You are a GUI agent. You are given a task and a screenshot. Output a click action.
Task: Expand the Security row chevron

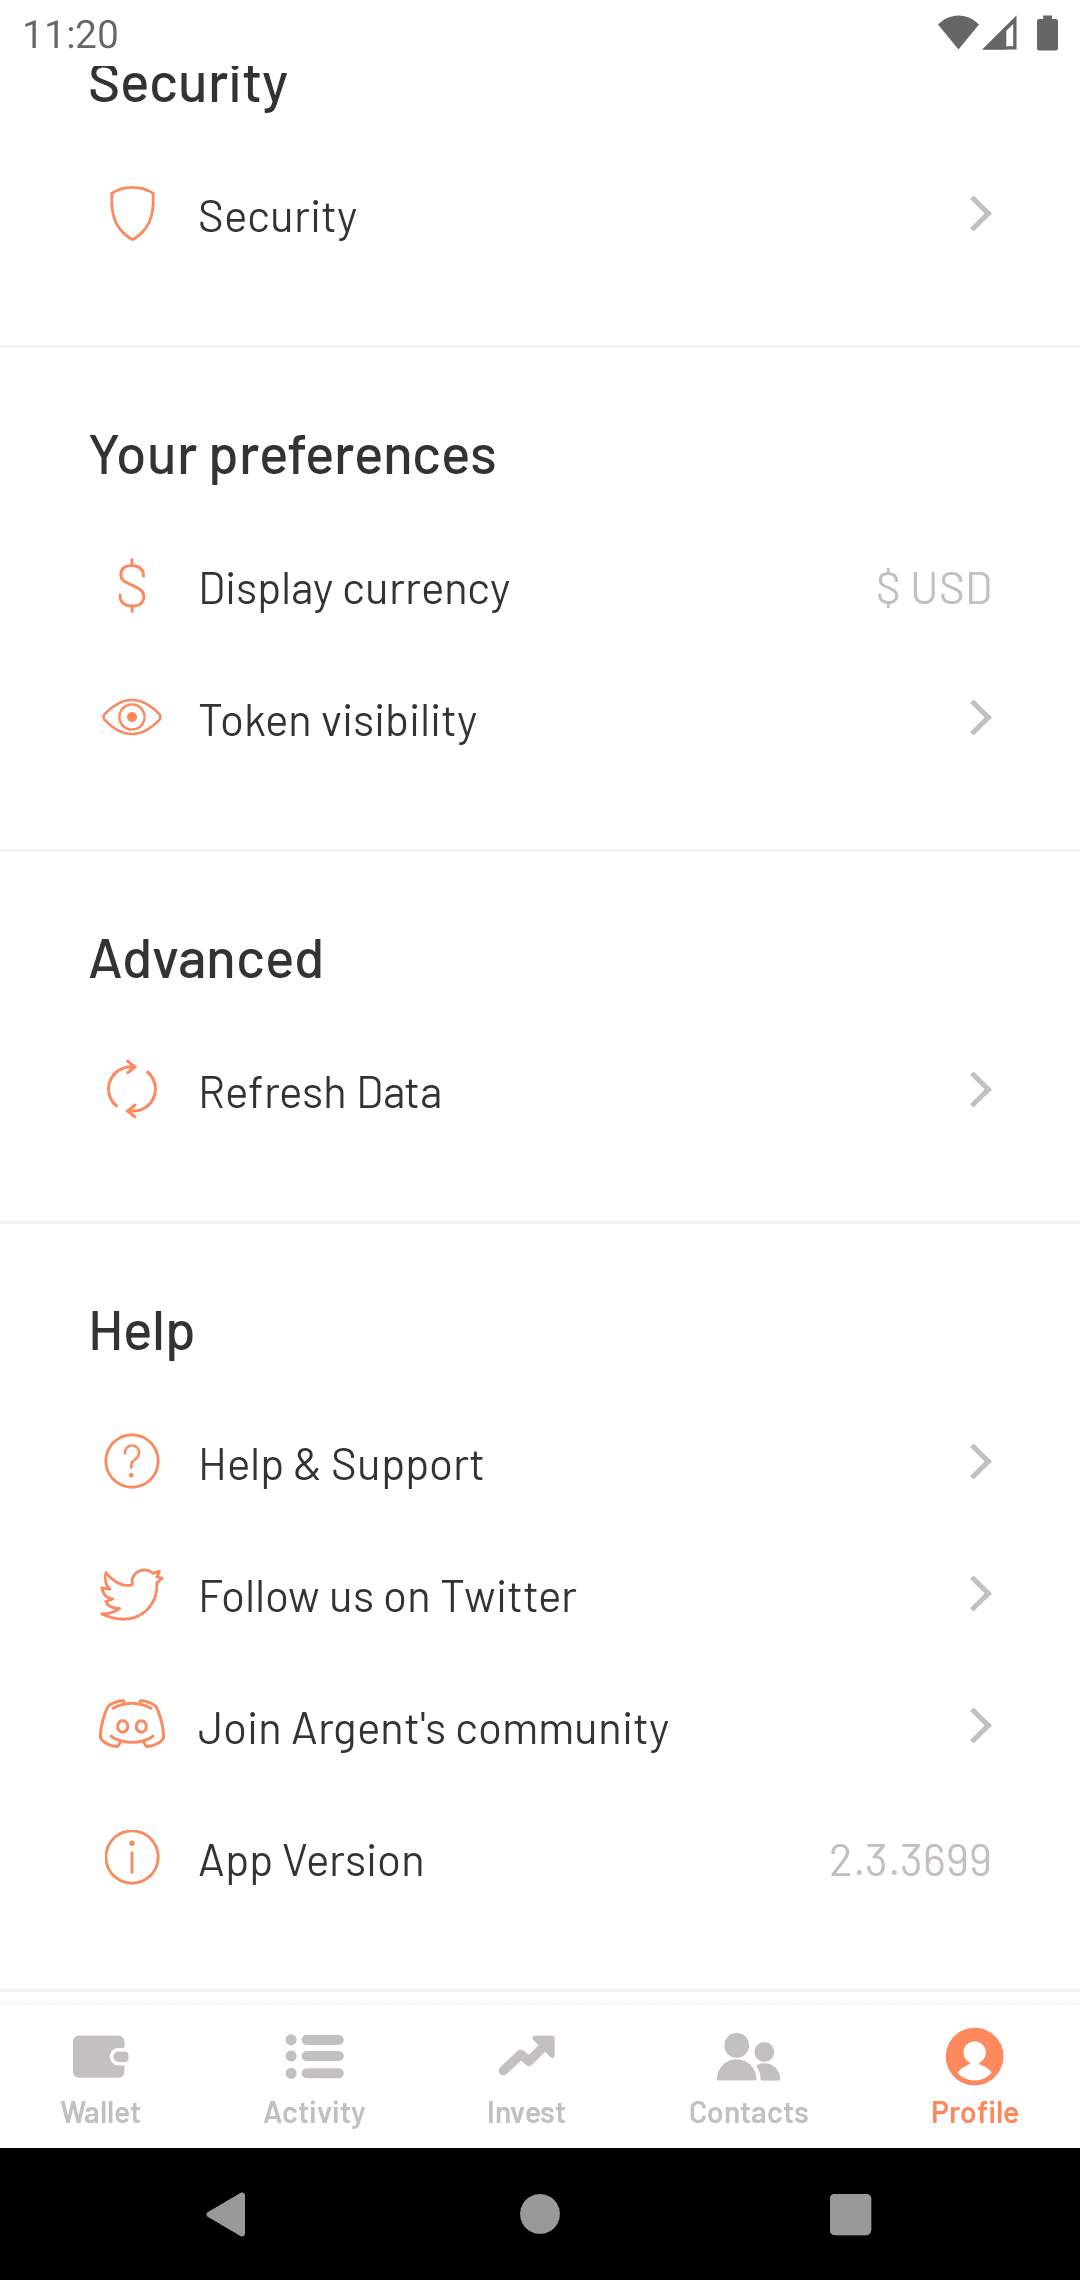tap(981, 214)
